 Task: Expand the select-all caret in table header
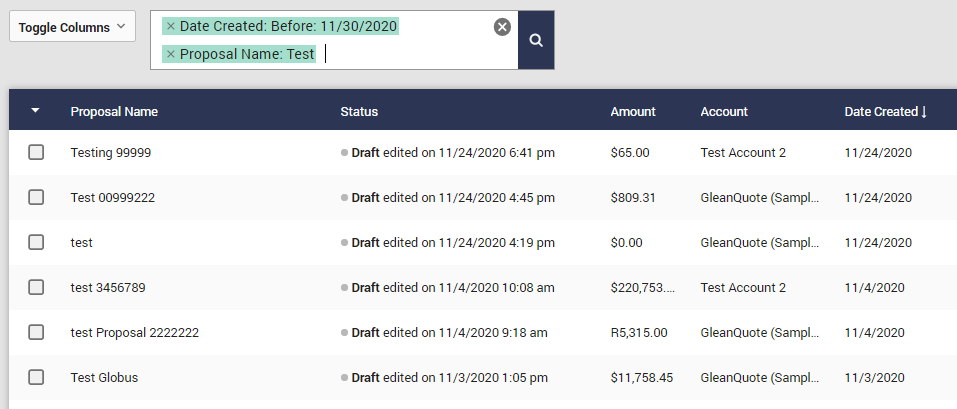click(36, 111)
